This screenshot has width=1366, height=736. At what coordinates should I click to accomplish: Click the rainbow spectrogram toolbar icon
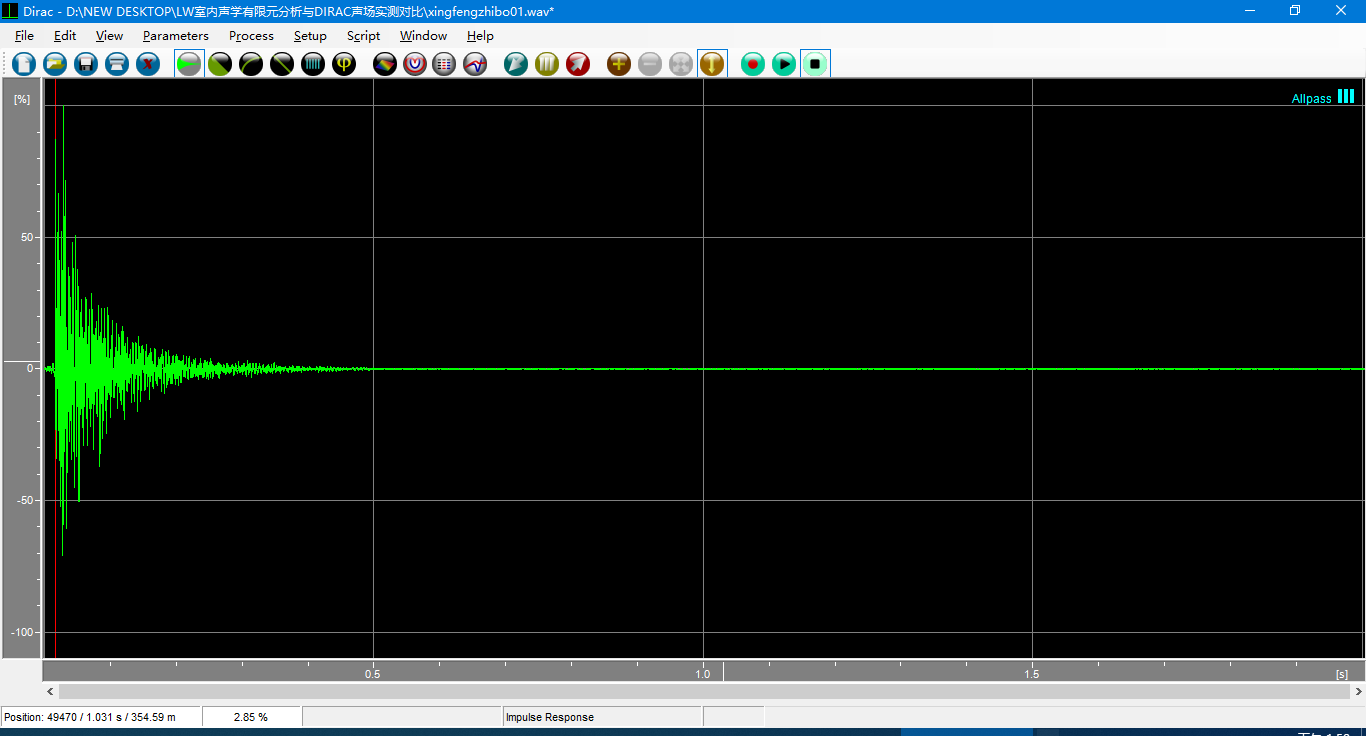point(385,64)
